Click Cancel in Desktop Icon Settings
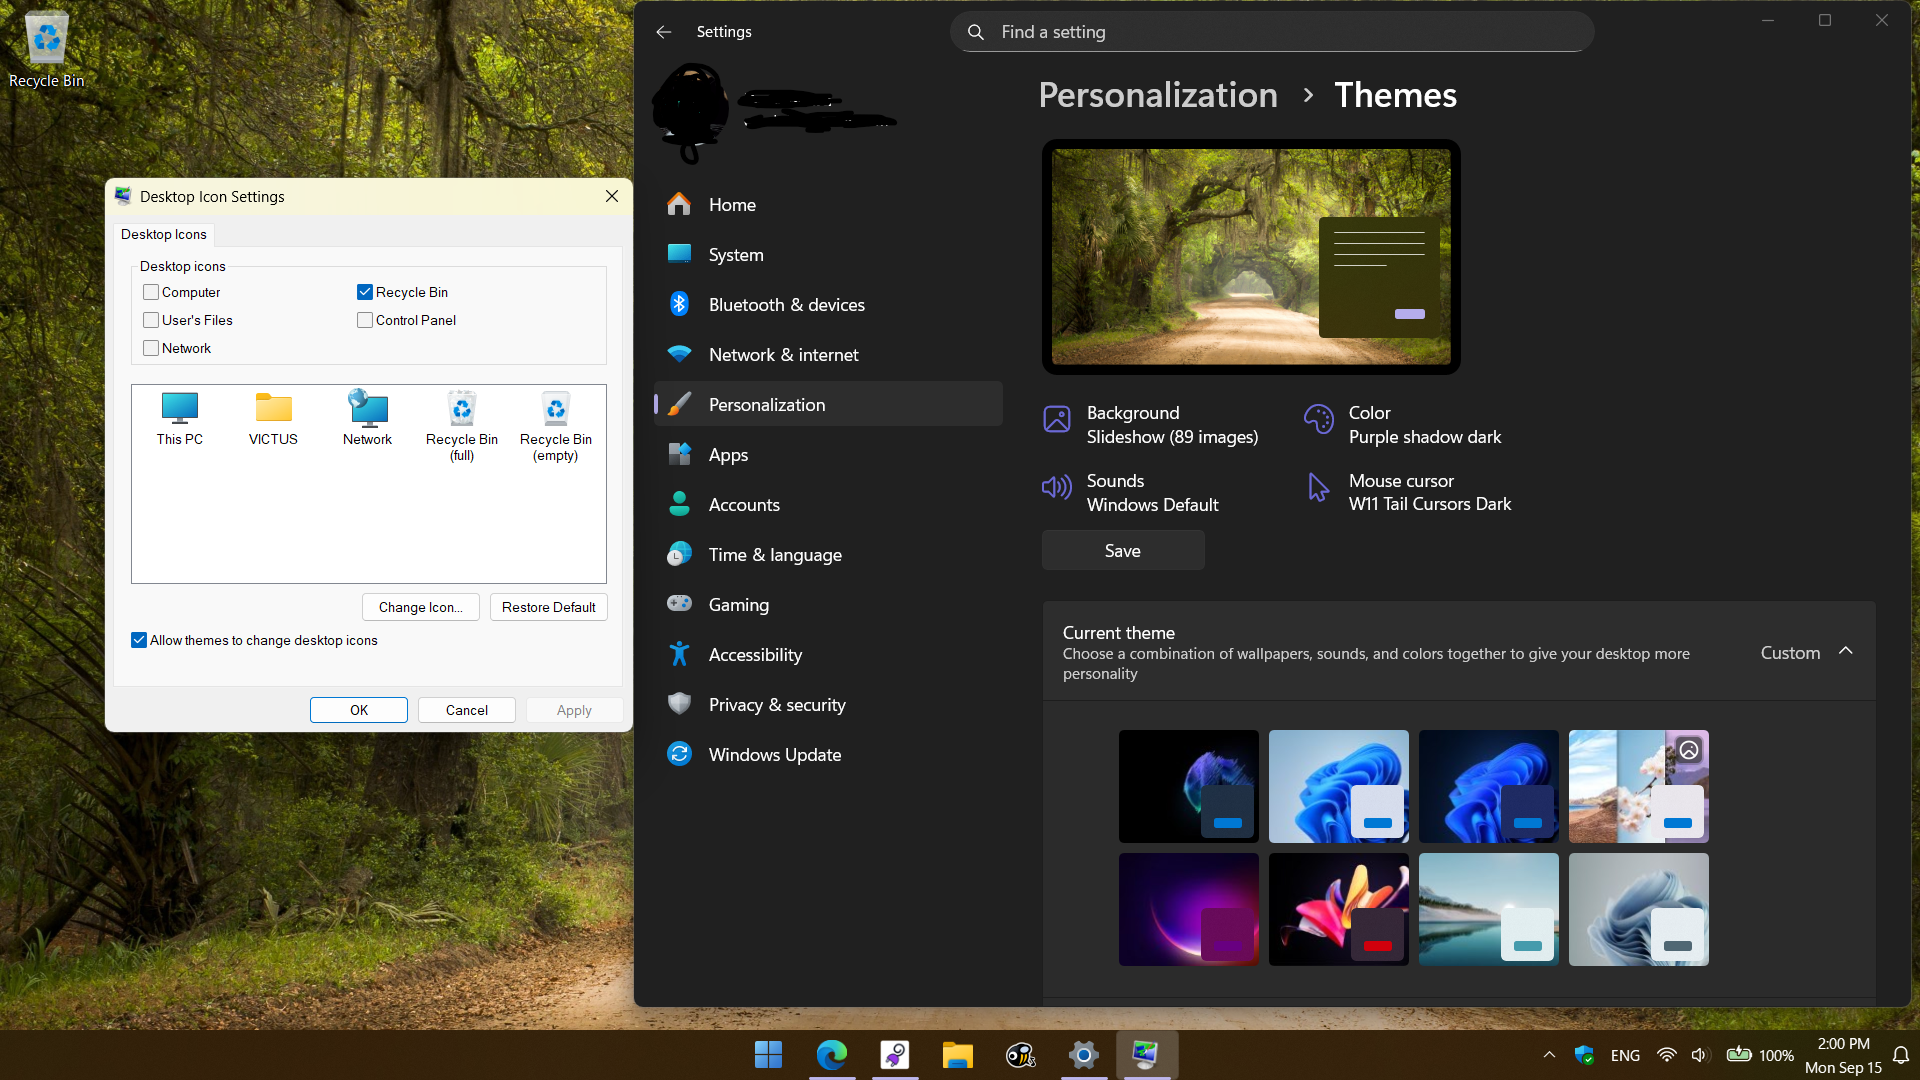This screenshot has height=1080, width=1920. (467, 710)
